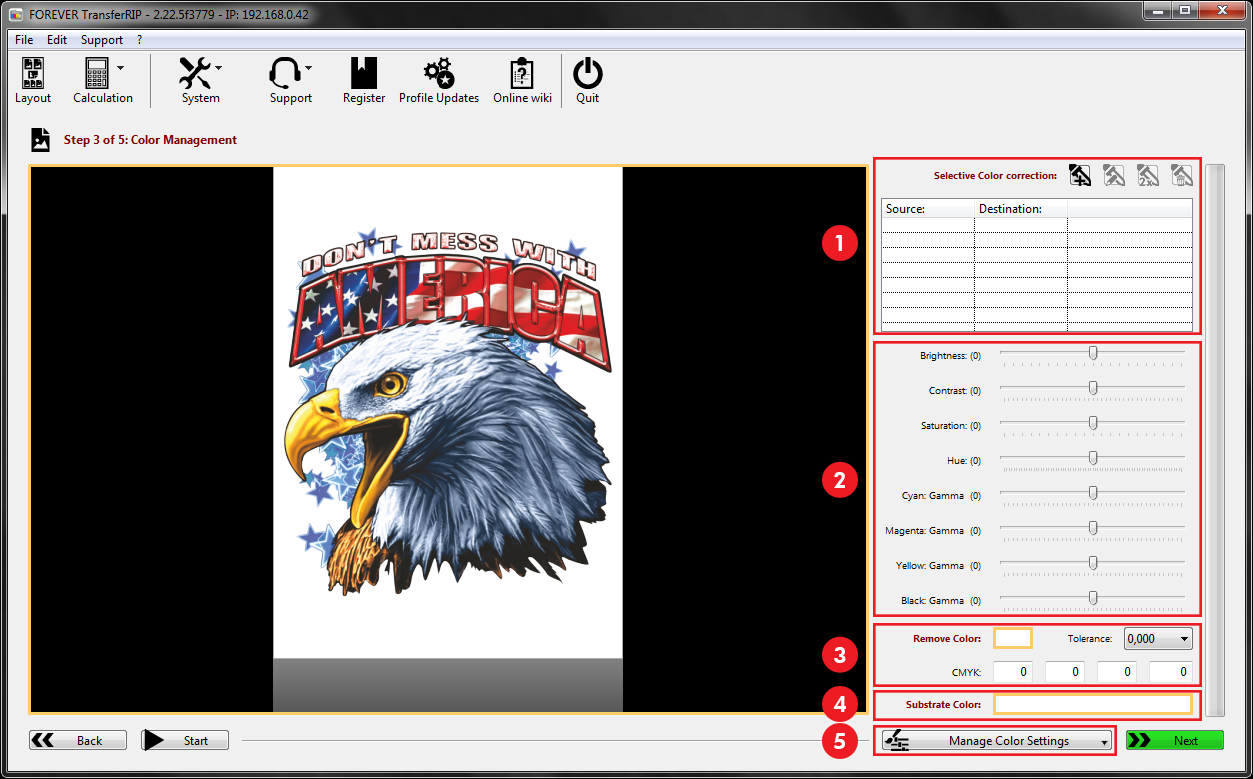
Task: Click the eagle artwork preview image
Action: click(448, 412)
